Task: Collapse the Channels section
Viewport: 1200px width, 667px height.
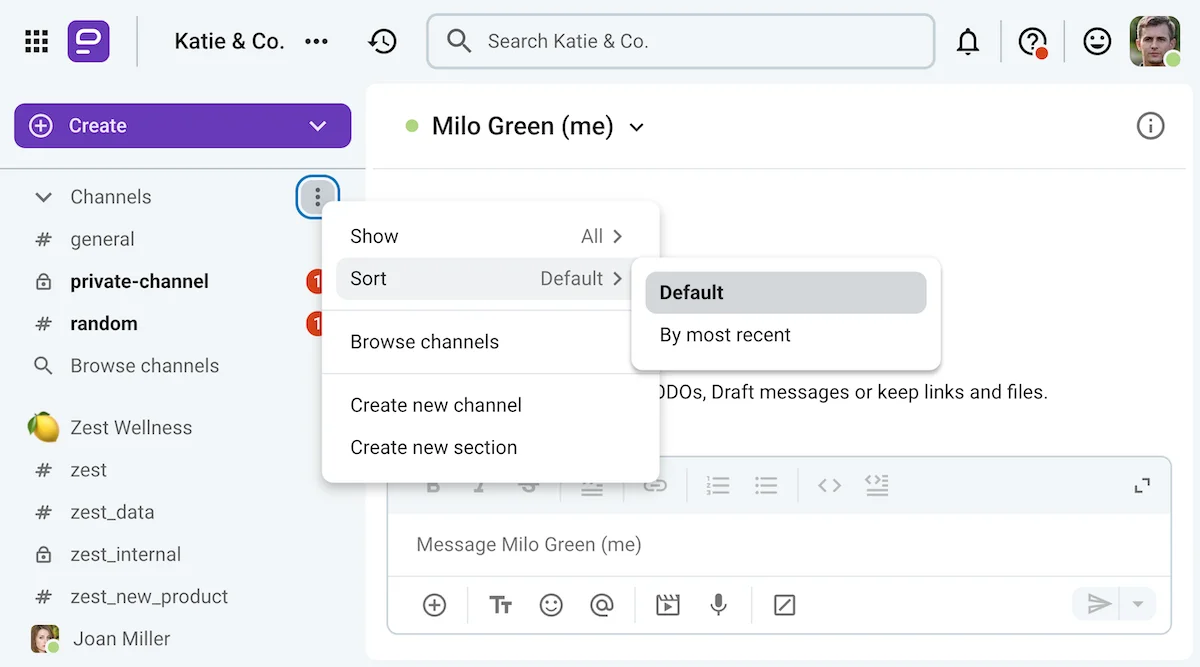Action: (x=42, y=197)
